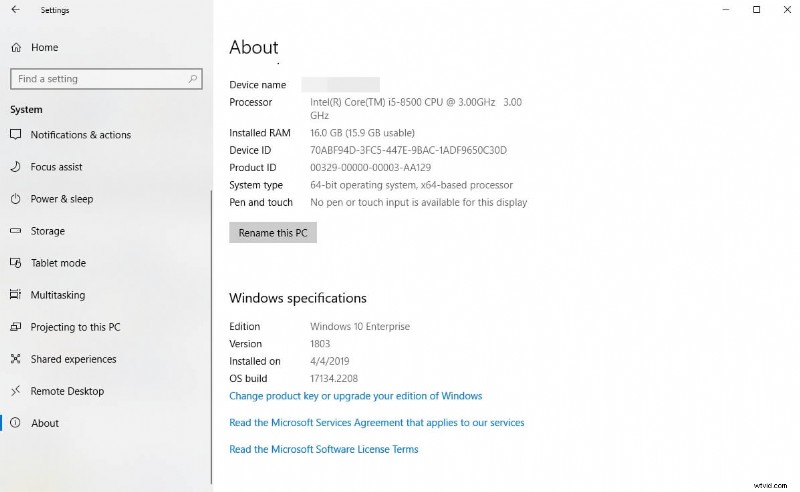The width and height of the screenshot is (800, 492).
Task: Open the Storage drive icon
Action: click(x=15, y=231)
